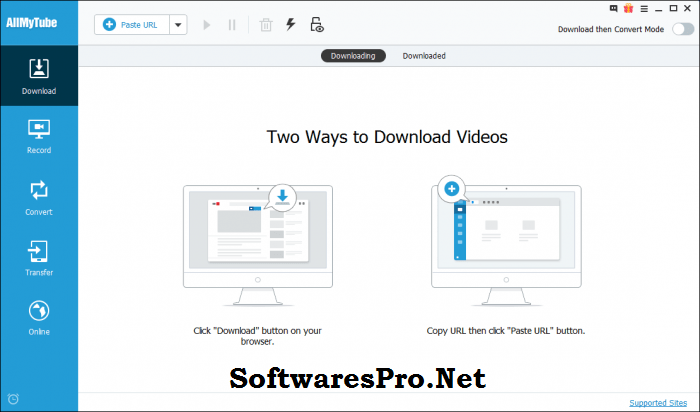Viewport: 700px width, 412px height.
Task: Click the Paste URL button
Action: (x=132, y=25)
